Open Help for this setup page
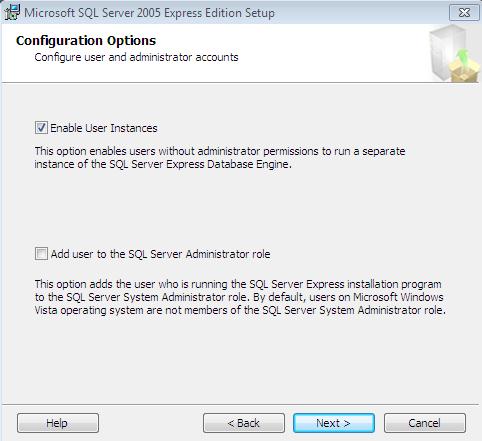 [x=58, y=423]
